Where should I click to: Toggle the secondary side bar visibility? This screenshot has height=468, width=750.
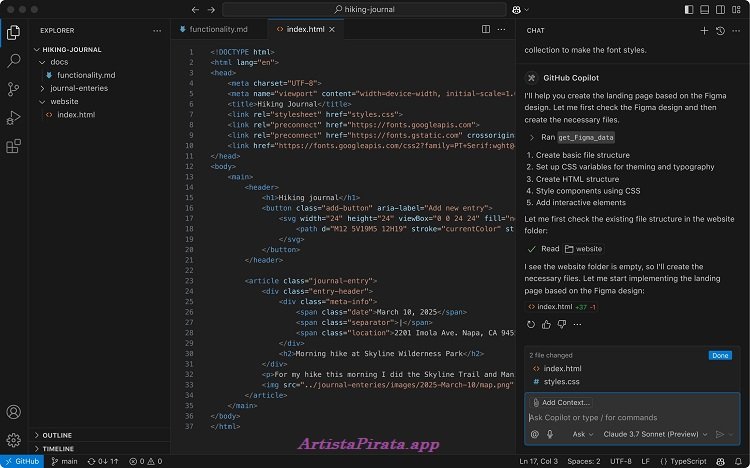(x=720, y=9)
